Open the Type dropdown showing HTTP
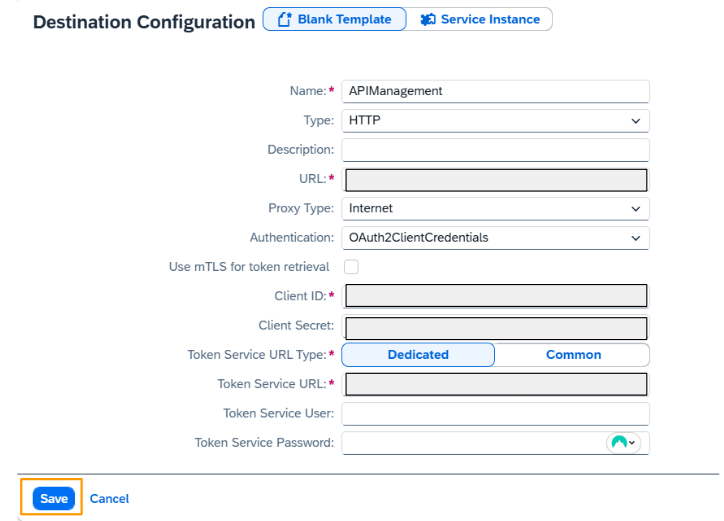 [x=495, y=121]
